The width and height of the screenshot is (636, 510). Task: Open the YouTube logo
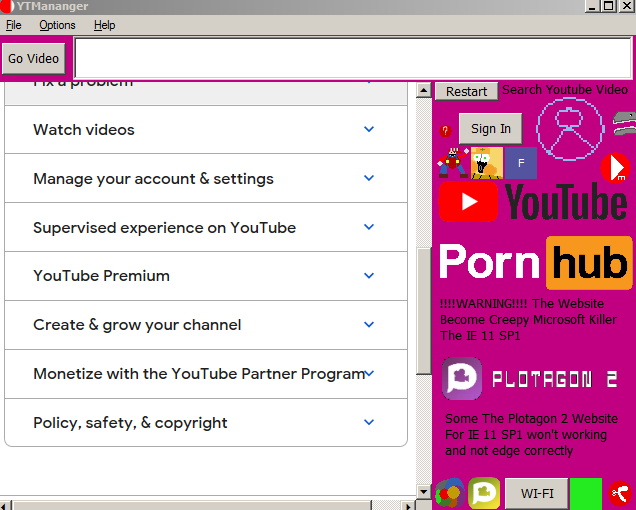click(533, 202)
